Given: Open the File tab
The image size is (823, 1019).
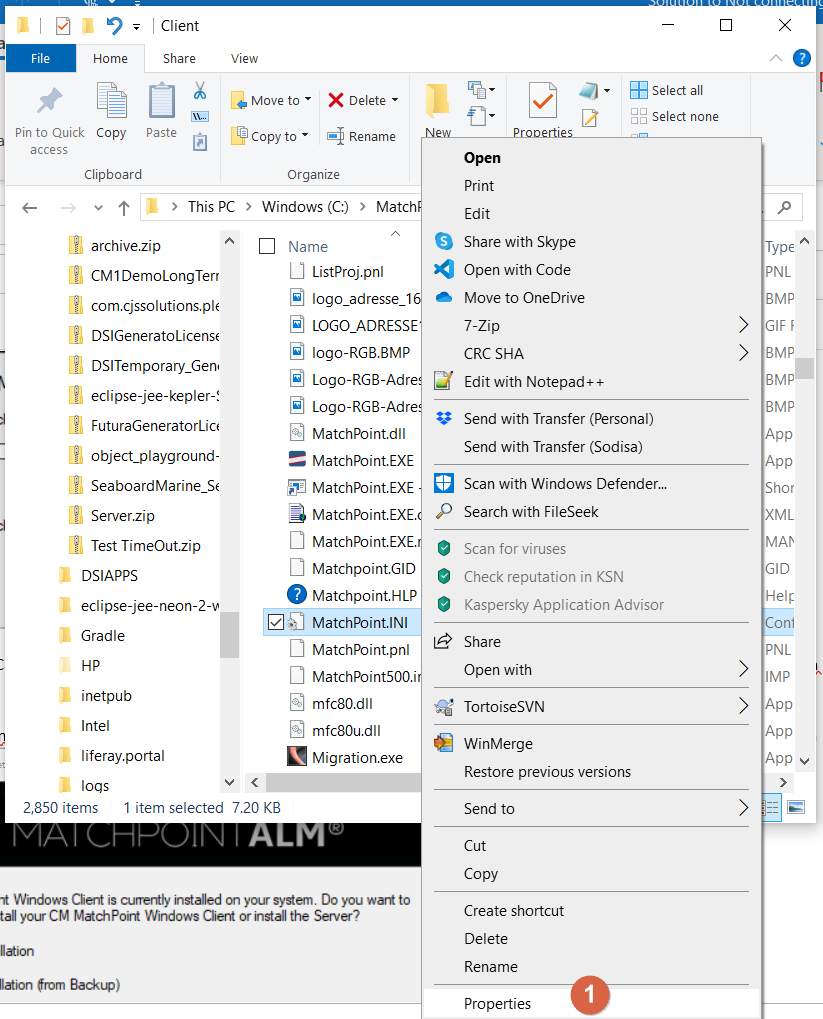Looking at the screenshot, I should [40, 58].
